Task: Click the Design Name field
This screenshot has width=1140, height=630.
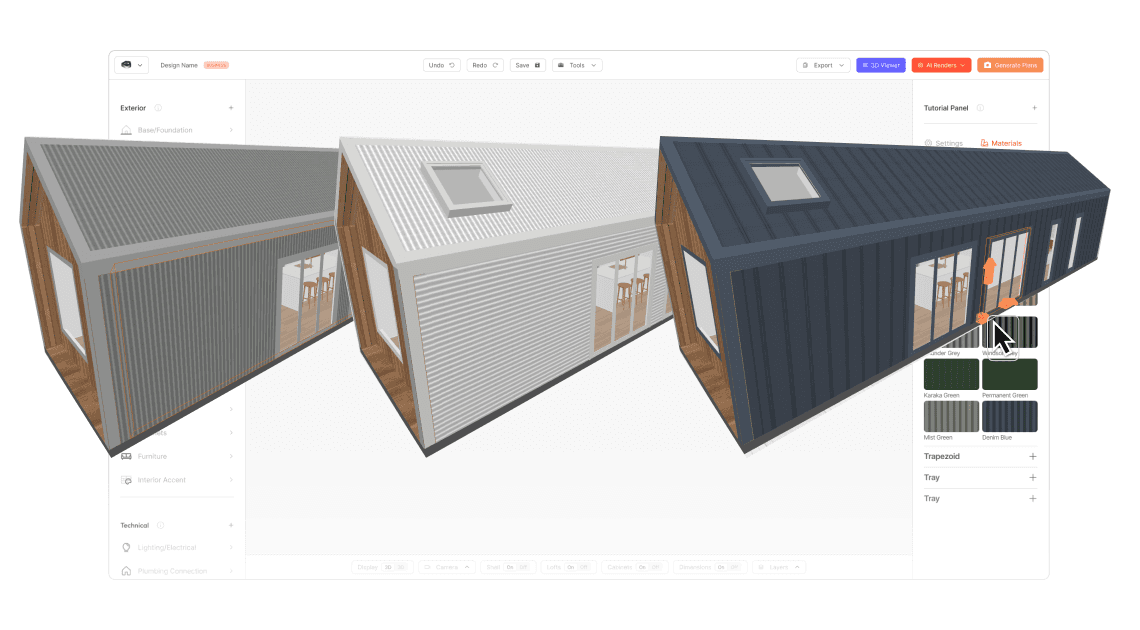Action: (180, 64)
